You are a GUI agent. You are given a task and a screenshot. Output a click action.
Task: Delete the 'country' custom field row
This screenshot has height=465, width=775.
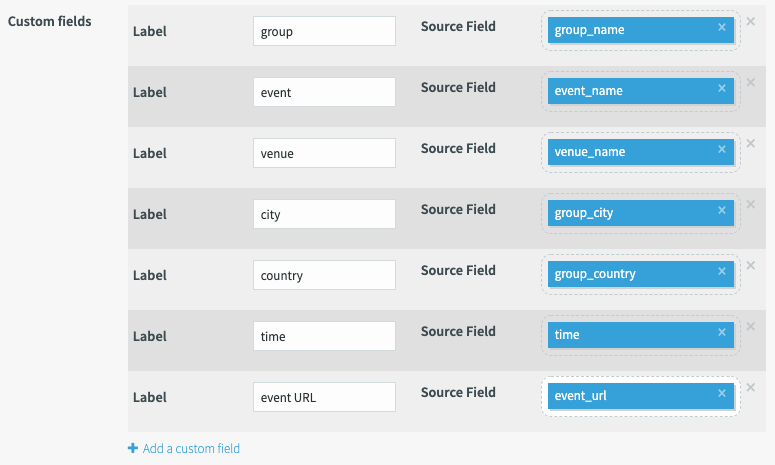coord(751,265)
